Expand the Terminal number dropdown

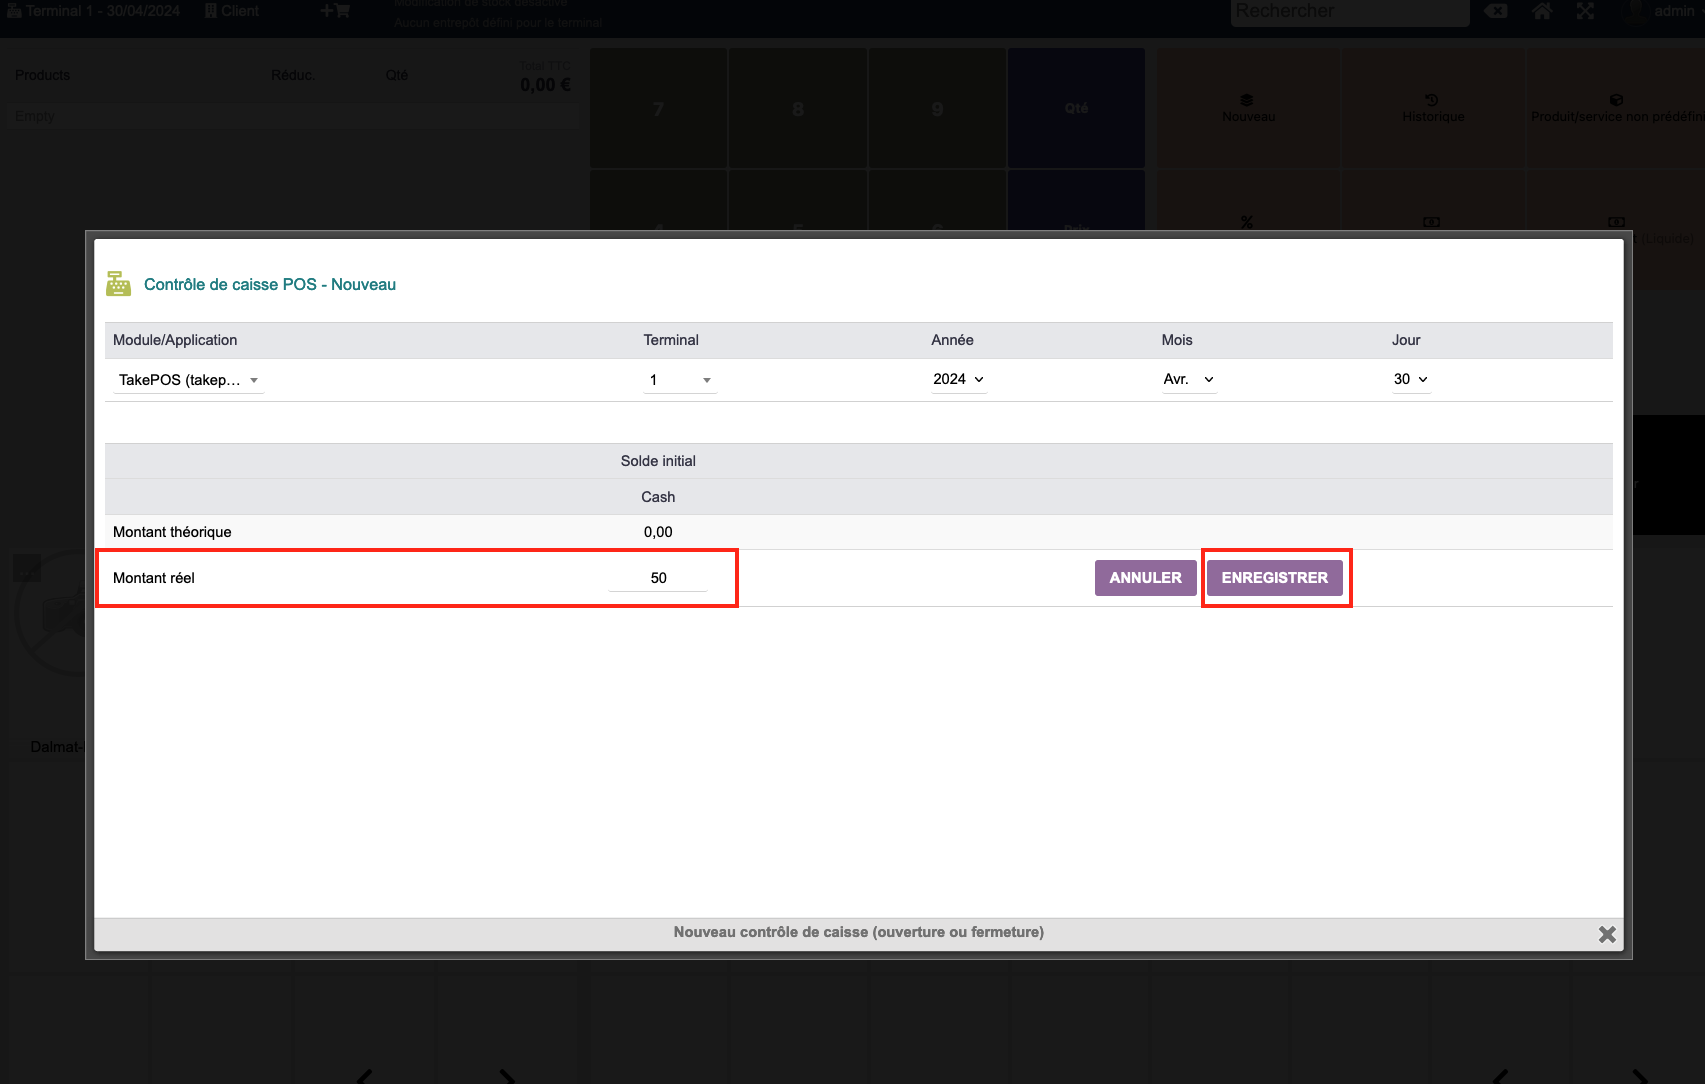pos(680,380)
